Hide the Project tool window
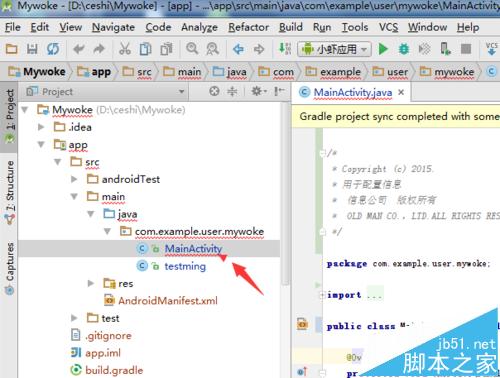This screenshot has width=500, height=378. point(279,91)
